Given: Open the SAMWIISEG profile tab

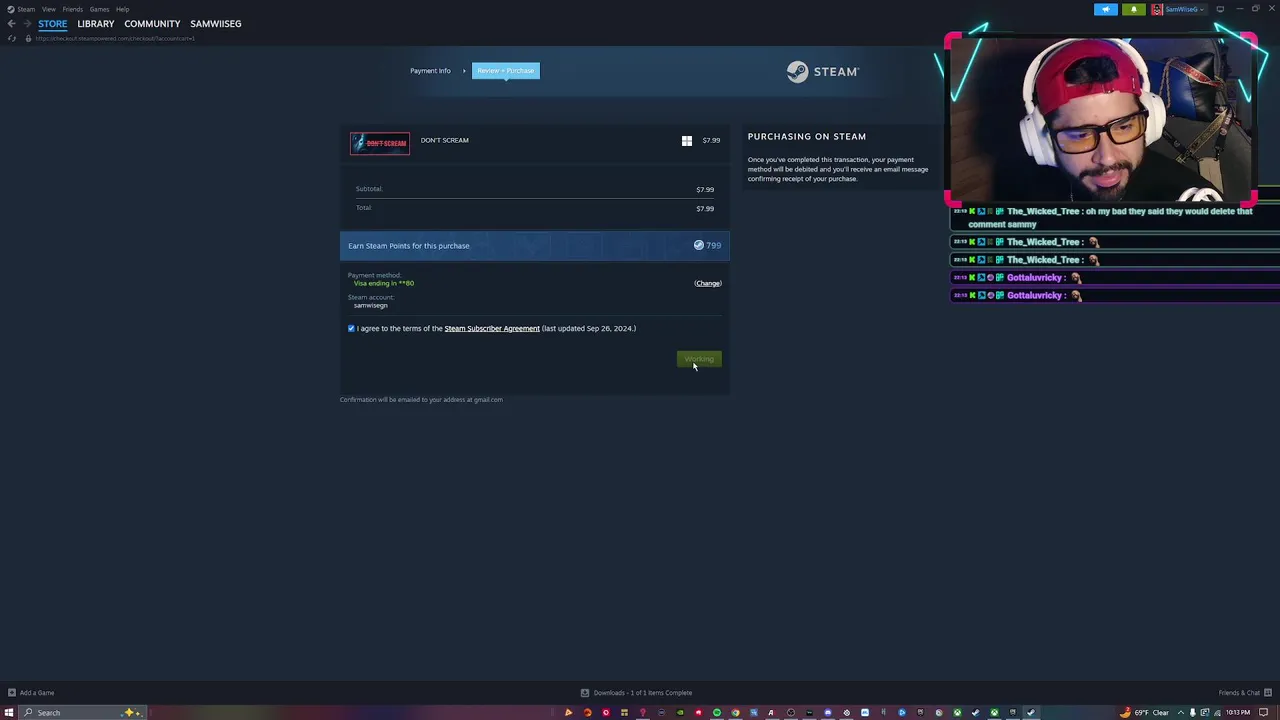Looking at the screenshot, I should 216,23.
